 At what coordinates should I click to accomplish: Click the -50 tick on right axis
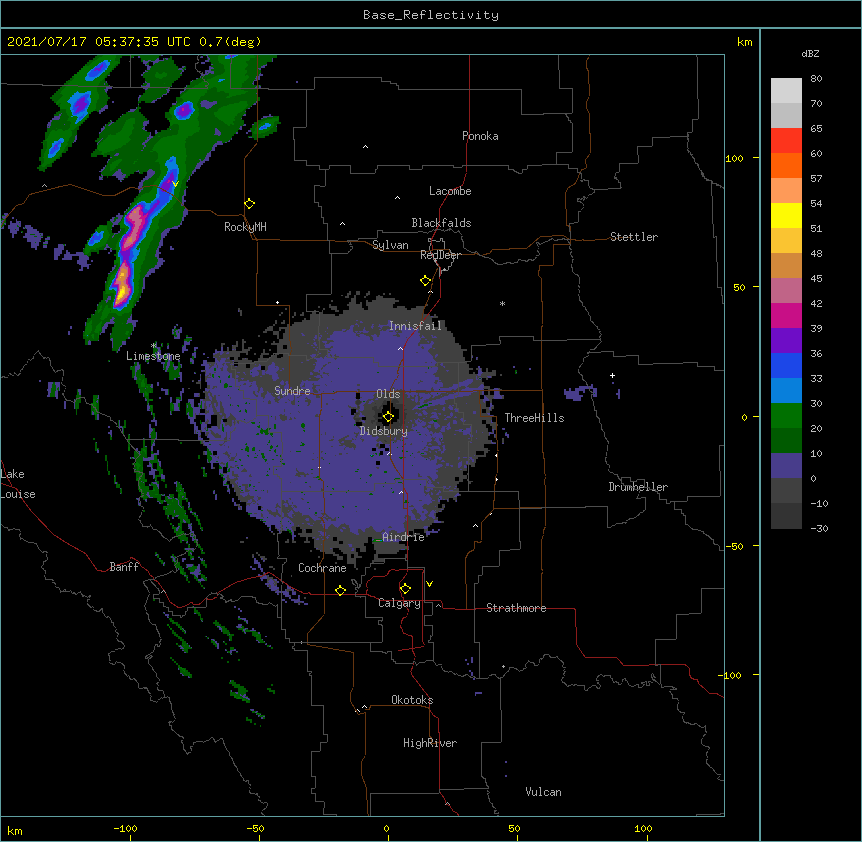pos(734,546)
